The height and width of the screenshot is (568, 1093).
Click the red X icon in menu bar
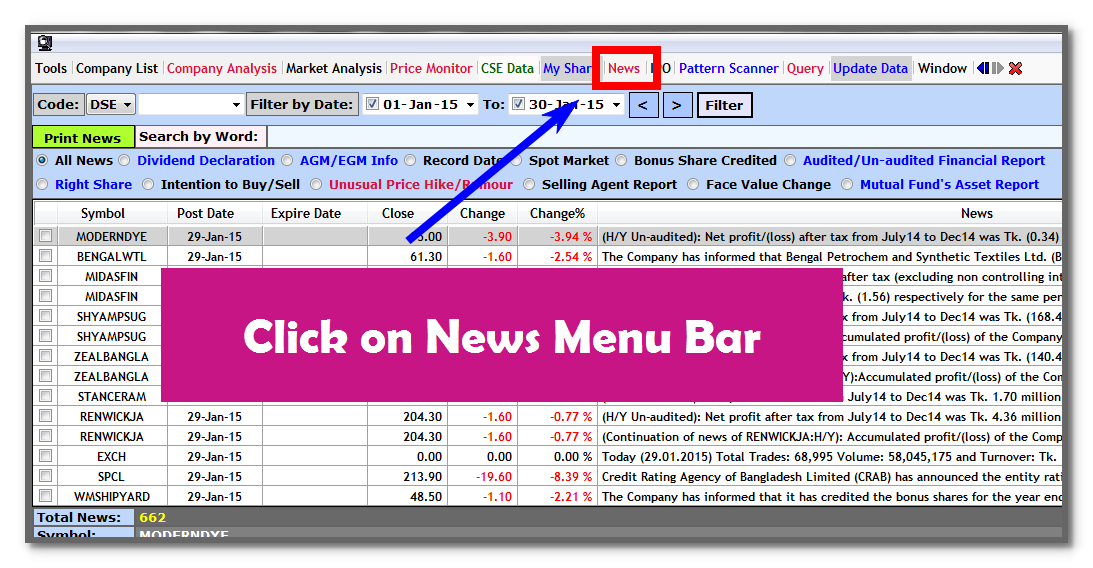click(x=1015, y=68)
